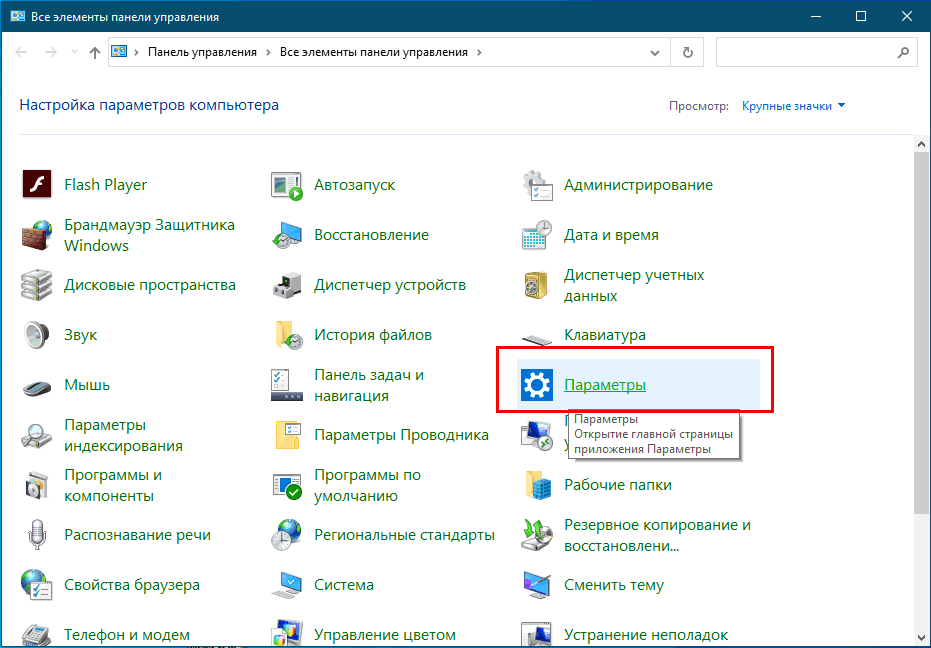Click the Forward navigation arrow
Screen dimensions: 931x648
(51, 52)
